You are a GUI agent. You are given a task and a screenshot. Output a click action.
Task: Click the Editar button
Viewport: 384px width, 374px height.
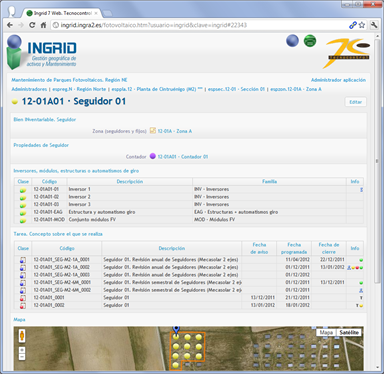click(x=355, y=102)
